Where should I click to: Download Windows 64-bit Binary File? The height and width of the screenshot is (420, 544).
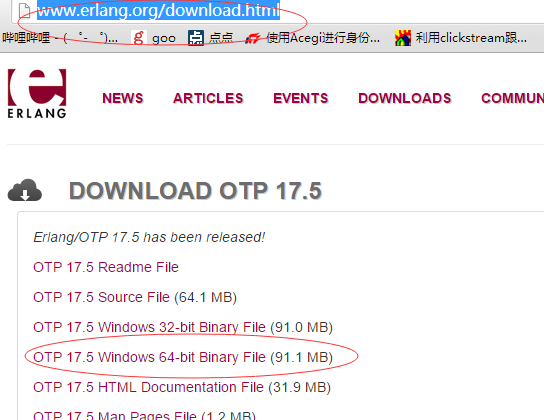[x=149, y=357]
